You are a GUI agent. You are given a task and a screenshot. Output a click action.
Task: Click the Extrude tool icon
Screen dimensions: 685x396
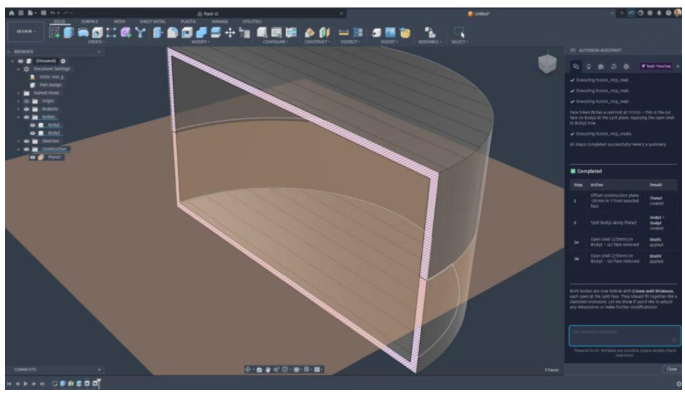coord(69,32)
